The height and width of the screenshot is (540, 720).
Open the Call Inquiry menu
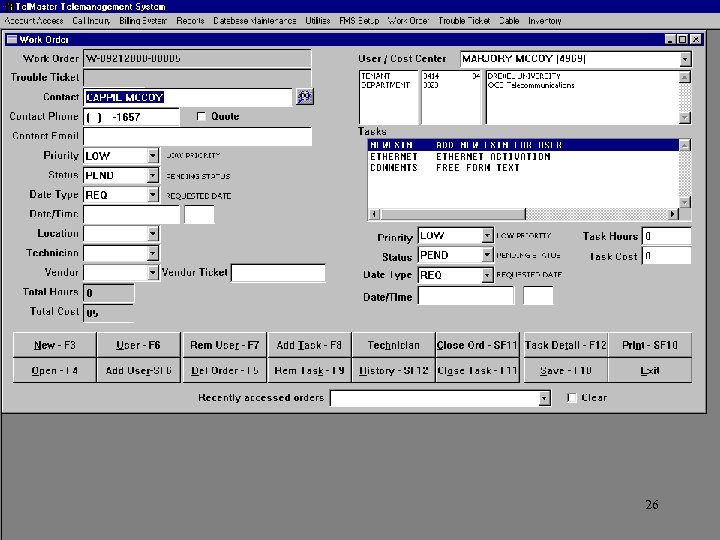point(91,21)
